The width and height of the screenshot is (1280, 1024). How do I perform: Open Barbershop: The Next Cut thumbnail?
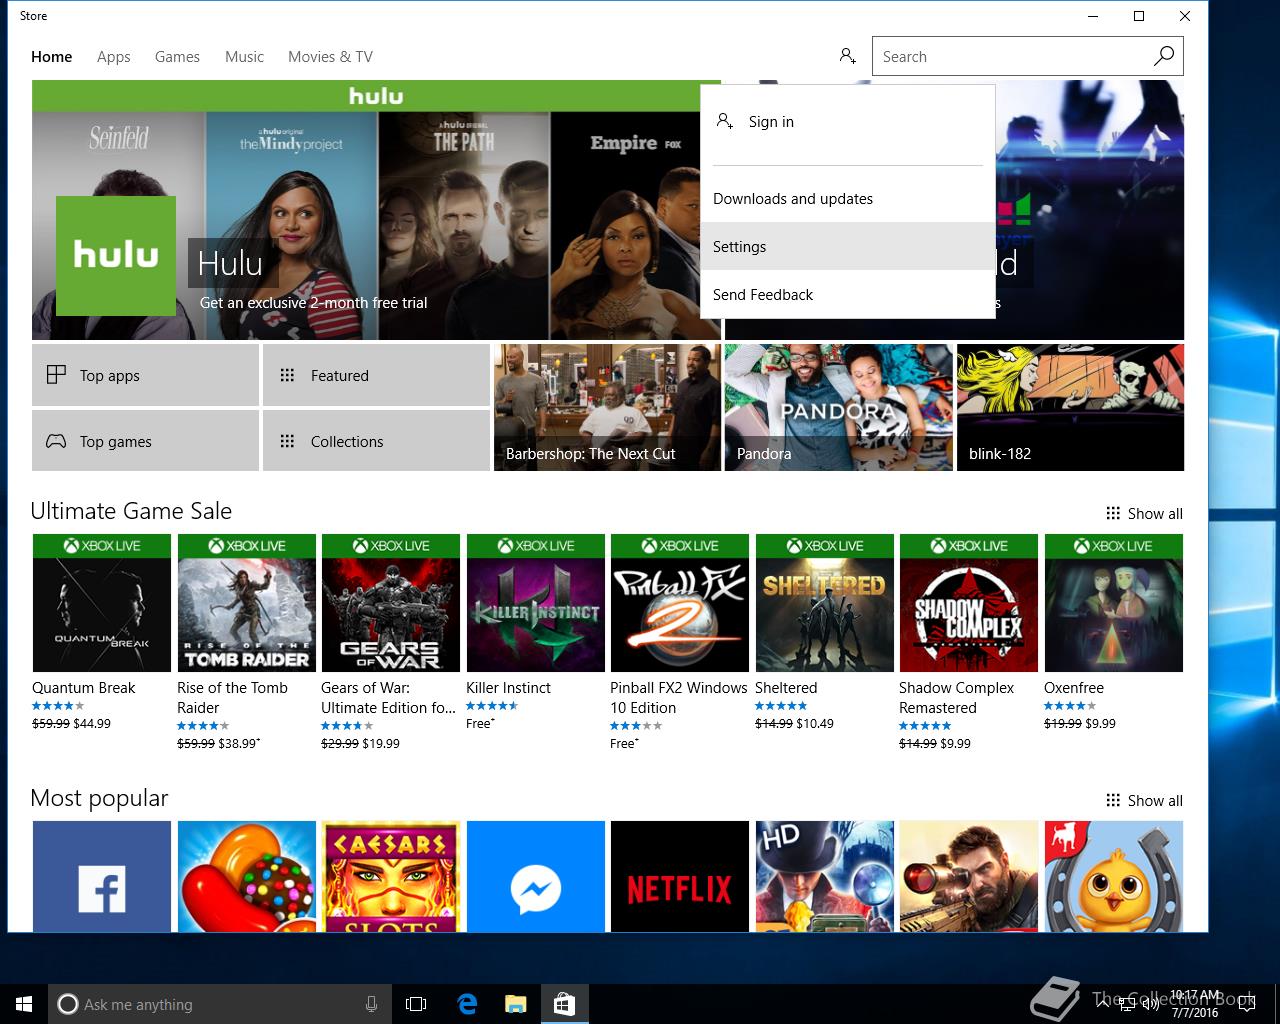[x=607, y=407]
